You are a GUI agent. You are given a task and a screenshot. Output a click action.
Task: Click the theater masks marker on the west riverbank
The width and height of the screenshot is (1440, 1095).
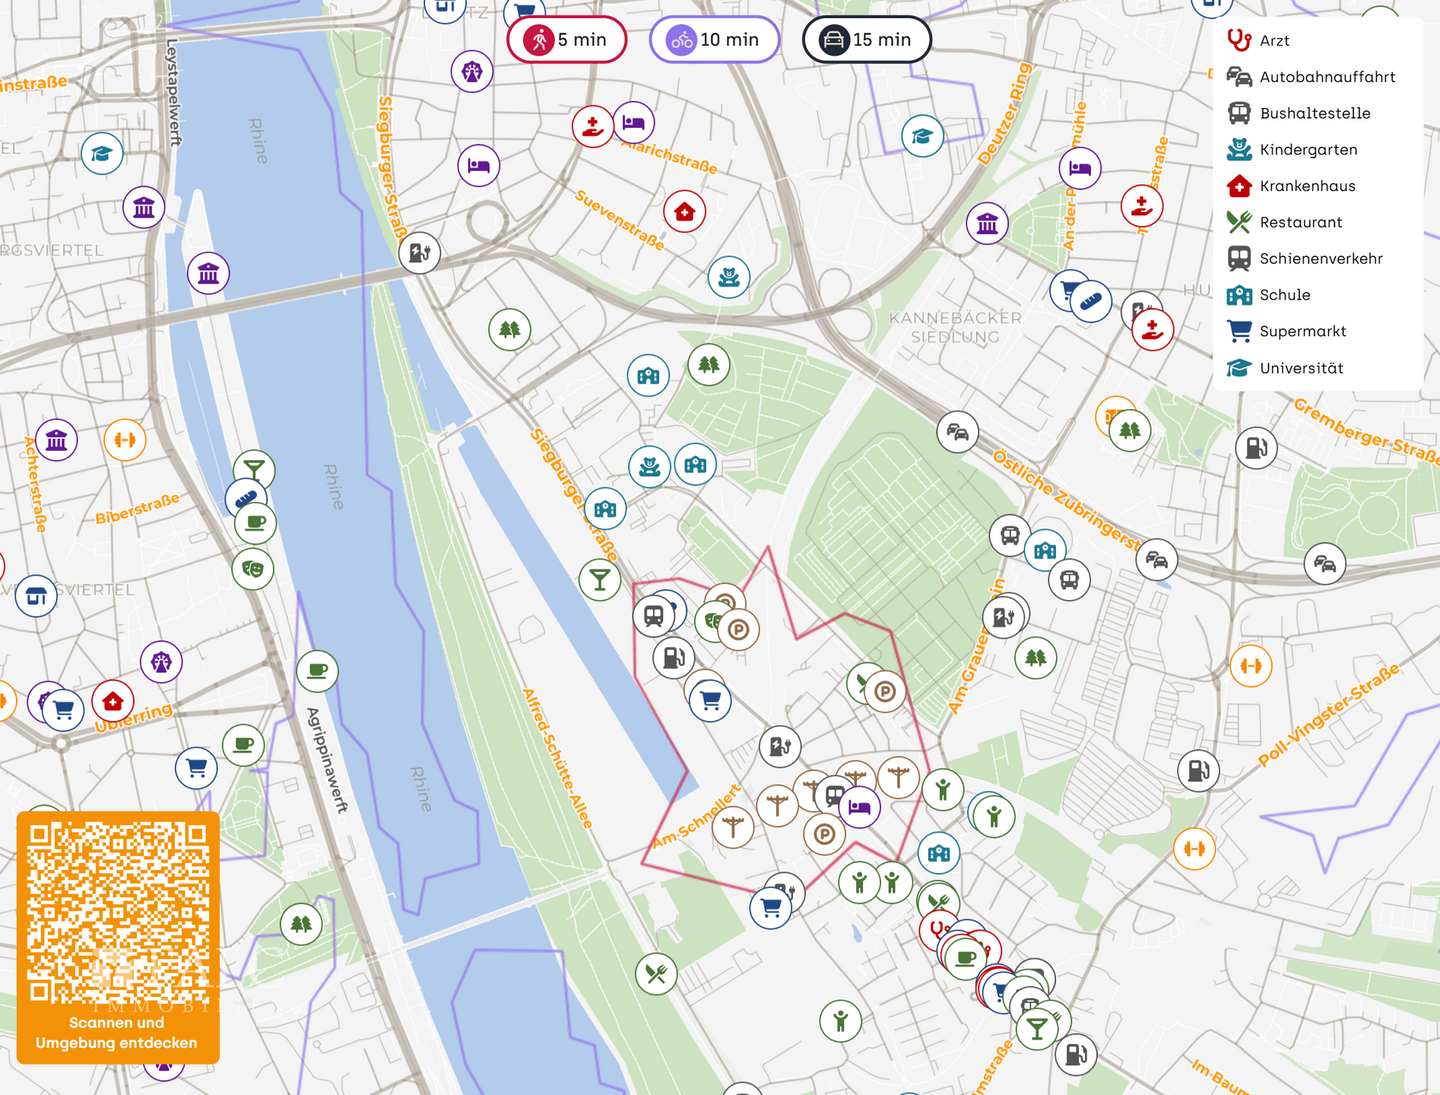(x=253, y=569)
